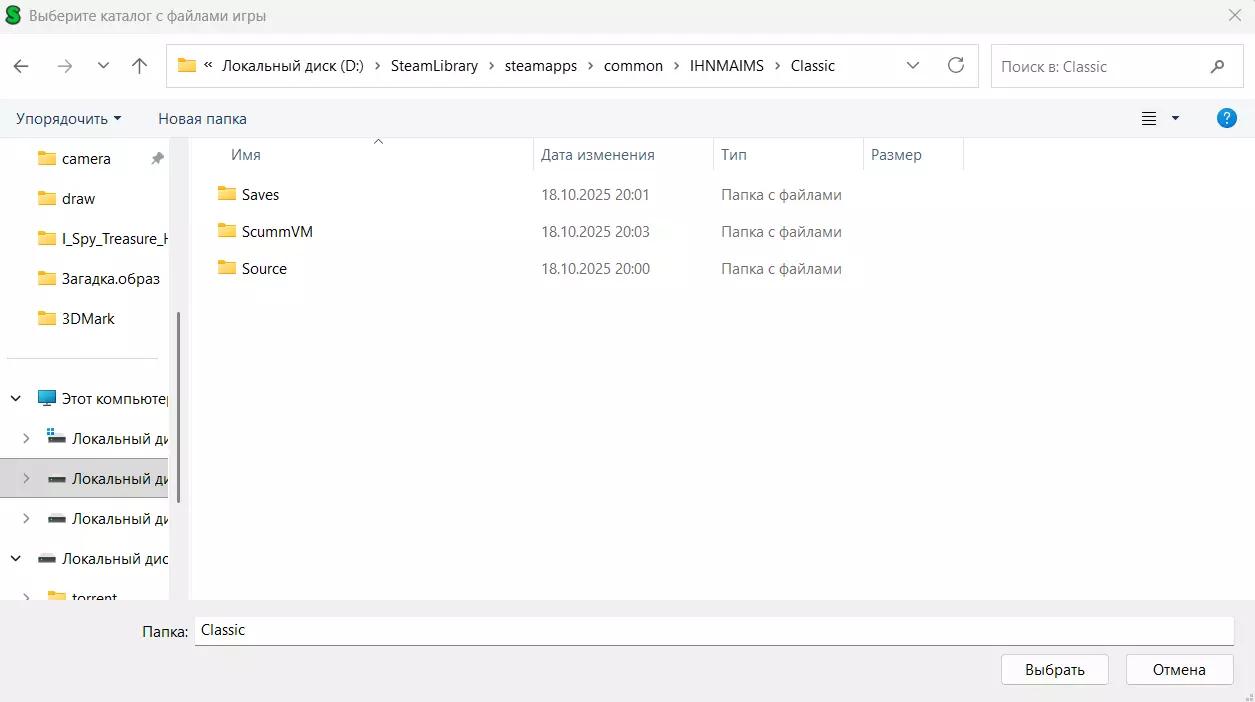The height and width of the screenshot is (702, 1255).
Task: Click the search magnifier icon
Action: (x=1217, y=66)
